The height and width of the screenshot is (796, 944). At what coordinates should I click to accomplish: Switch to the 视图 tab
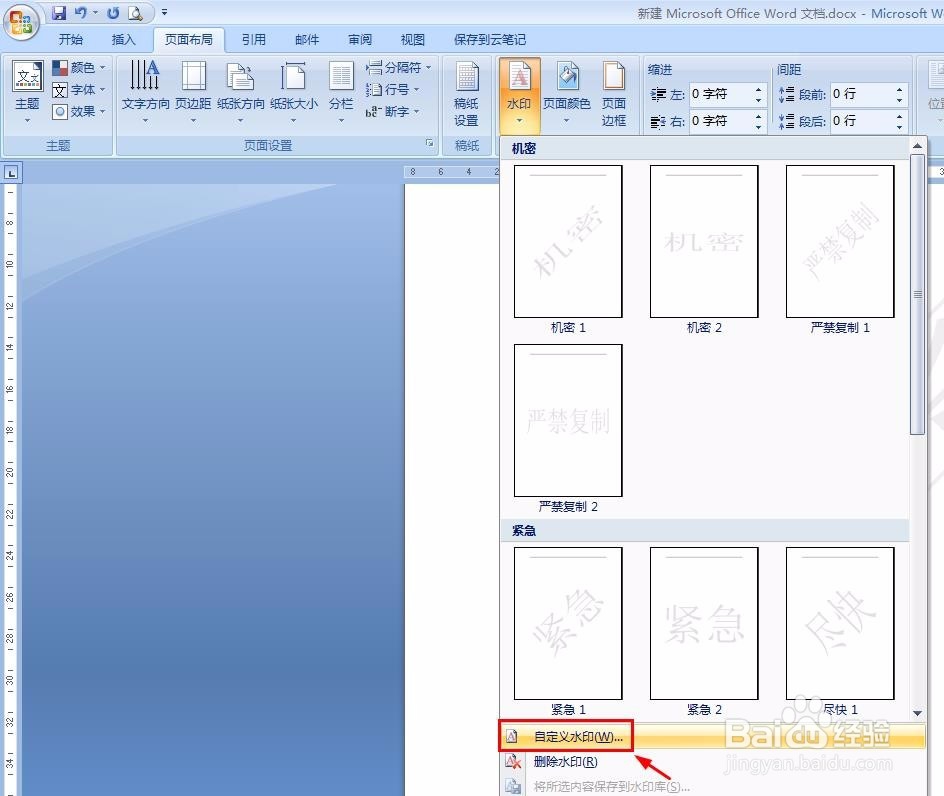412,40
